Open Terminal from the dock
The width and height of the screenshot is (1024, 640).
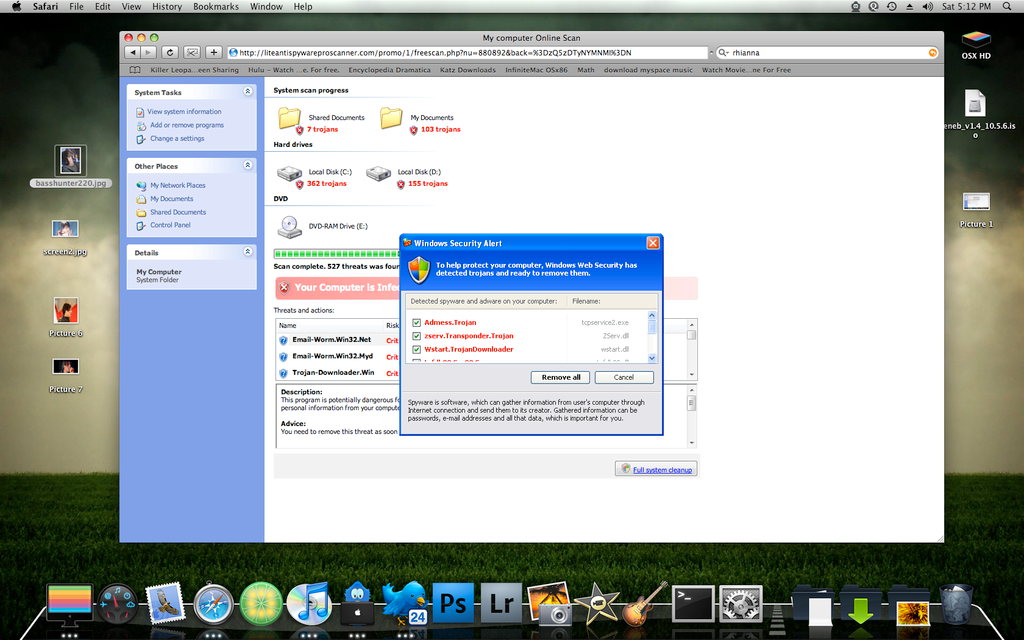693,602
